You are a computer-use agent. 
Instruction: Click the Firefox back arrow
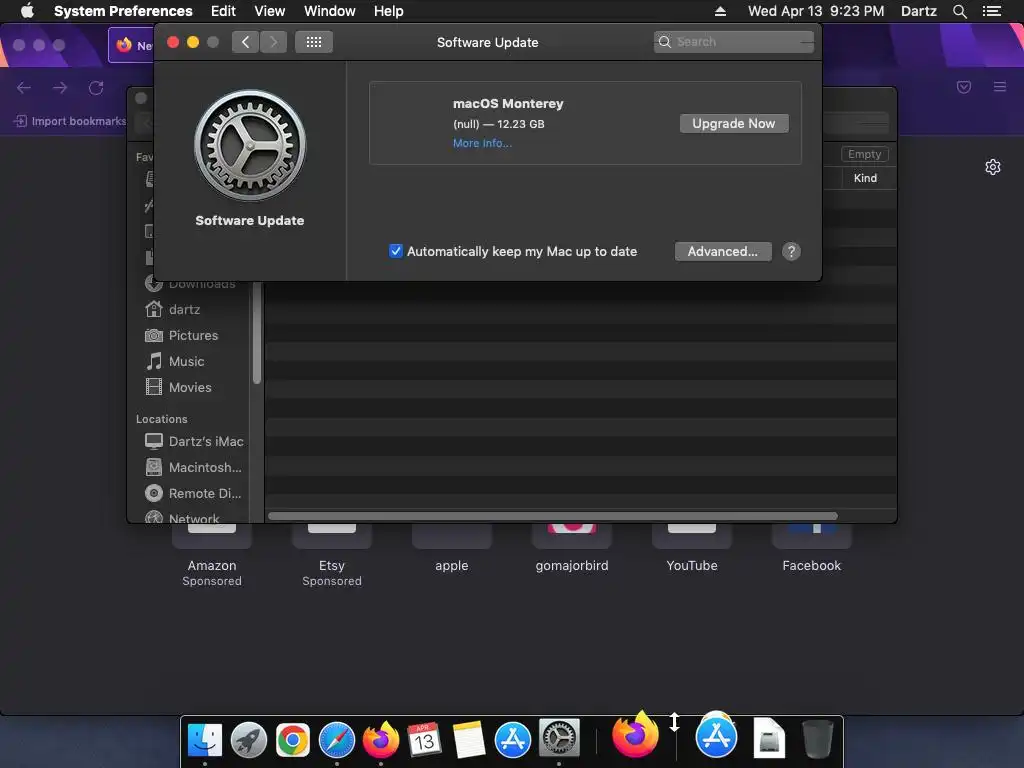[24, 88]
